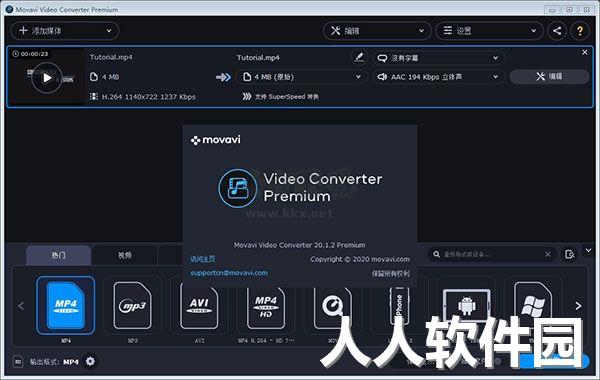Select the MP3 format preset
This screenshot has width=600, height=380.
[x=132, y=305]
